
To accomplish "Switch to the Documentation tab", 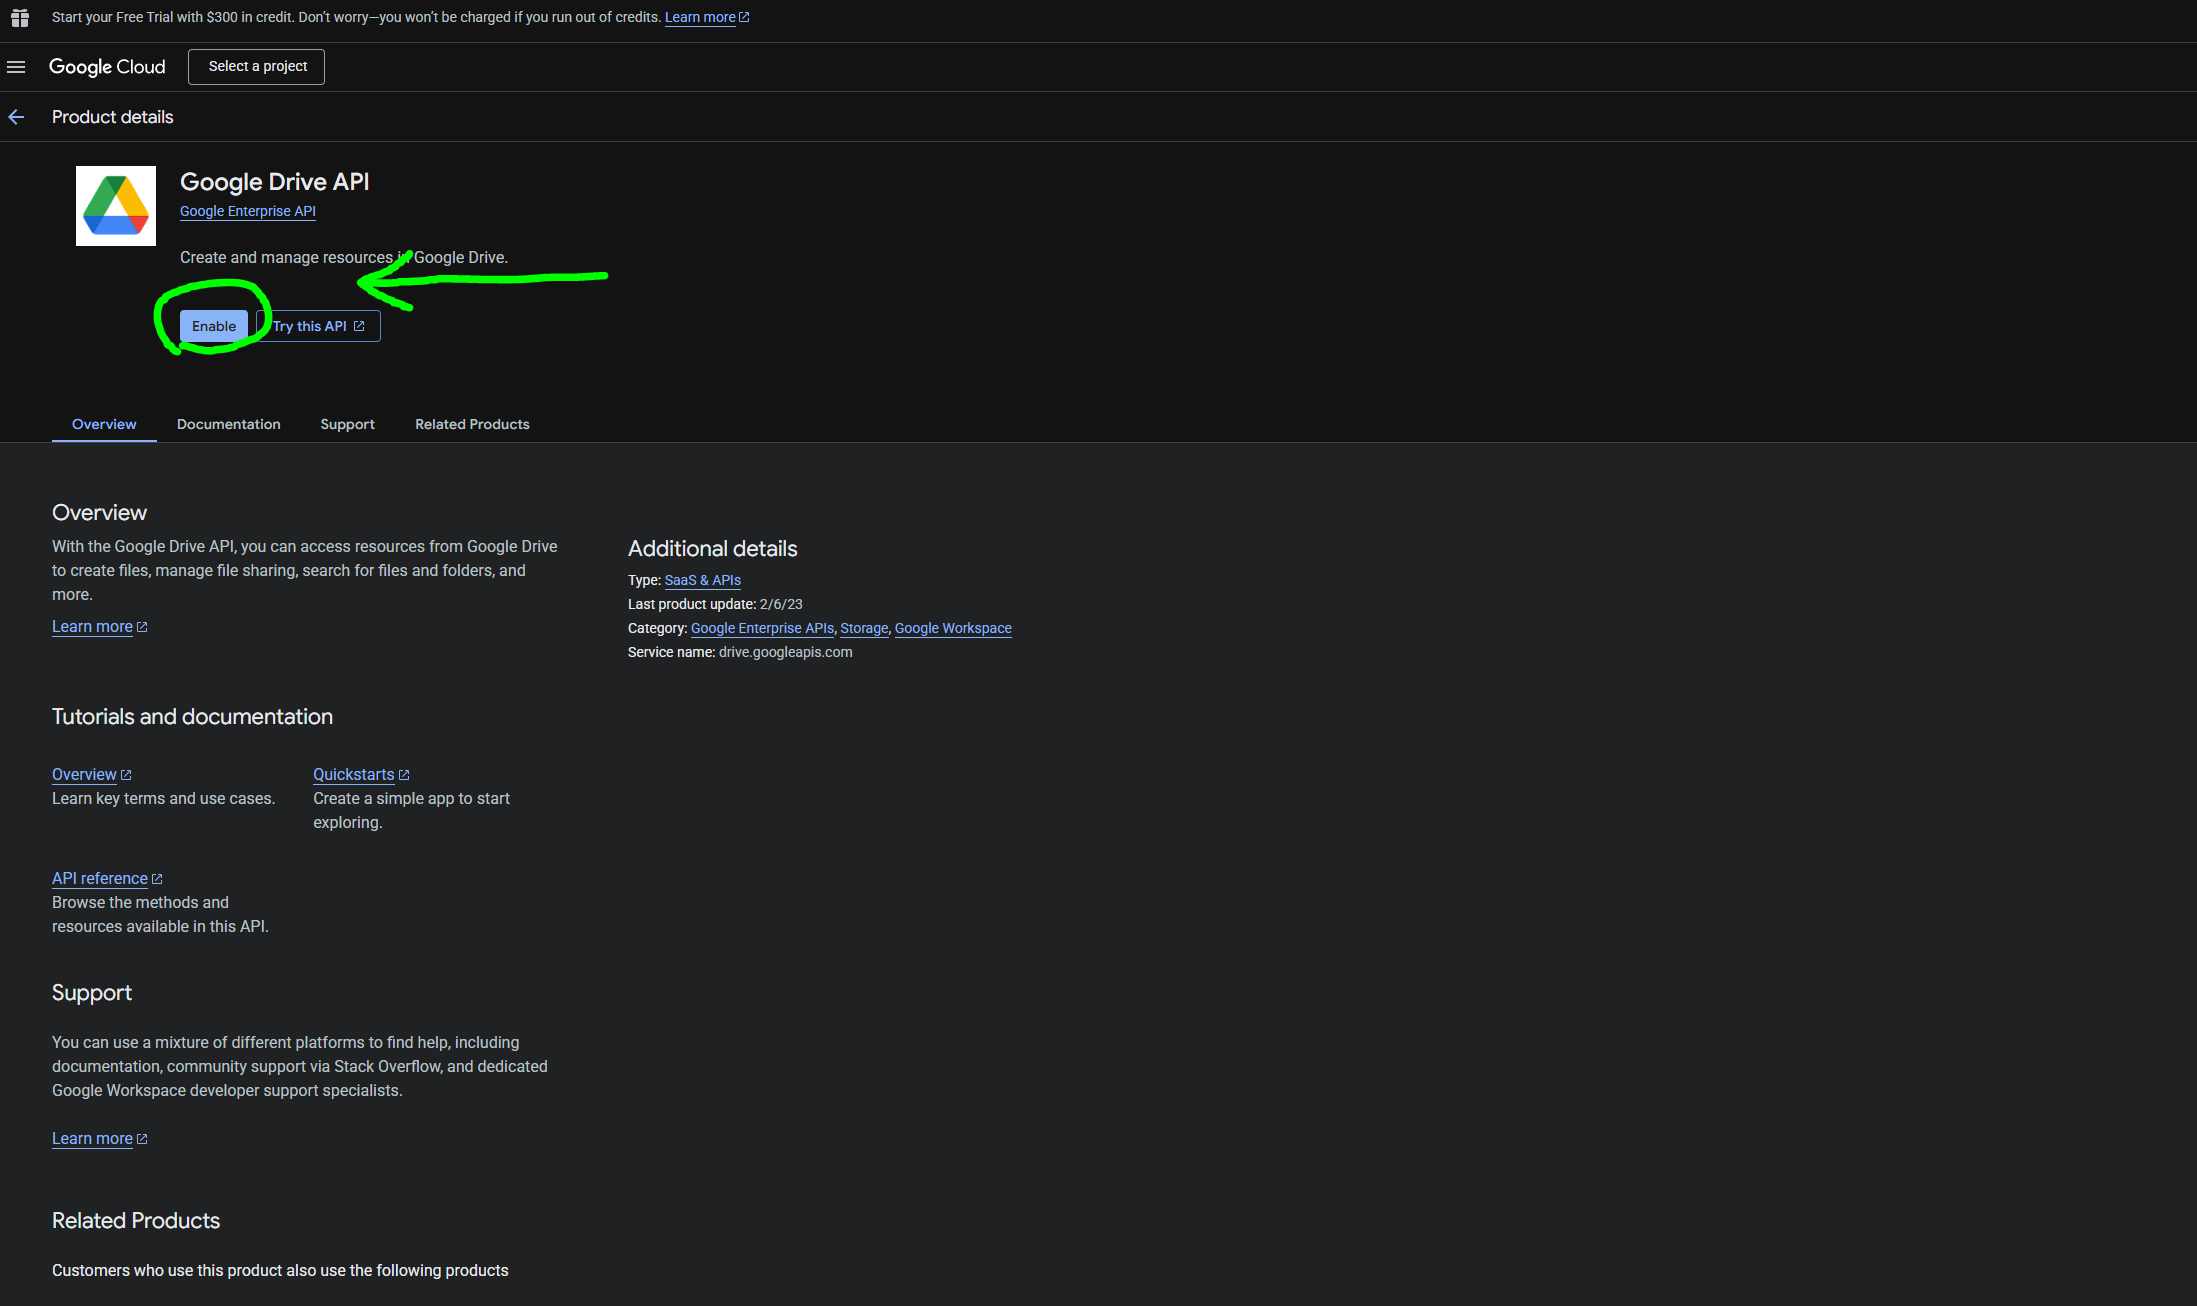I will pos(228,424).
